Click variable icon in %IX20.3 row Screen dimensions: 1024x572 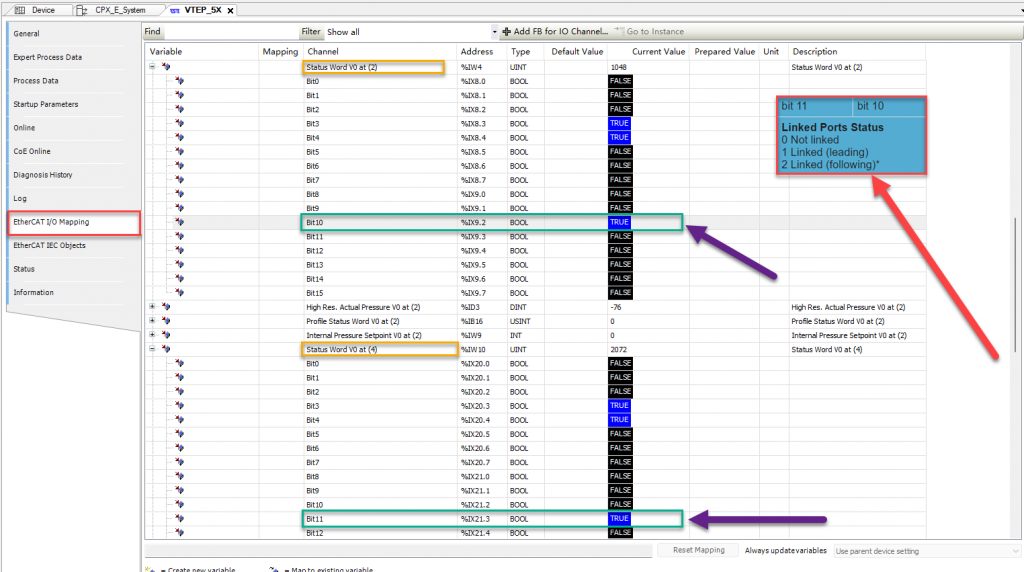(180, 405)
